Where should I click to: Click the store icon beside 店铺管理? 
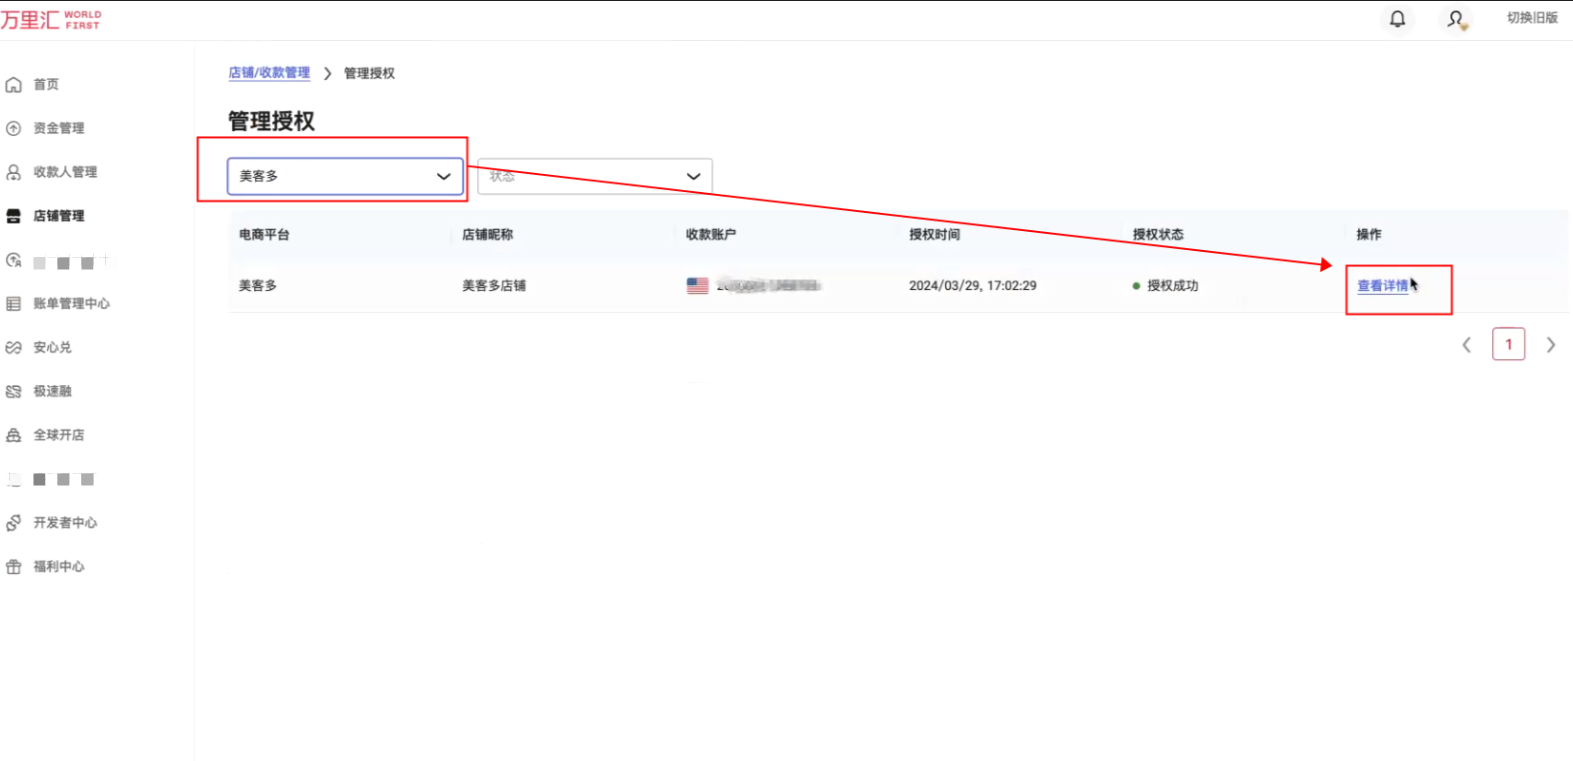14,216
